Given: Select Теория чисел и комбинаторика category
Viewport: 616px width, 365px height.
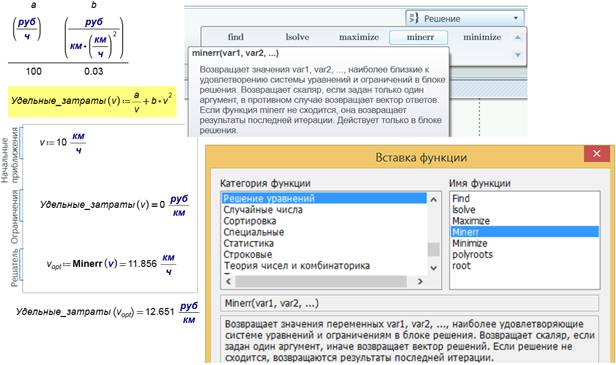Looking at the screenshot, I should (296, 266).
